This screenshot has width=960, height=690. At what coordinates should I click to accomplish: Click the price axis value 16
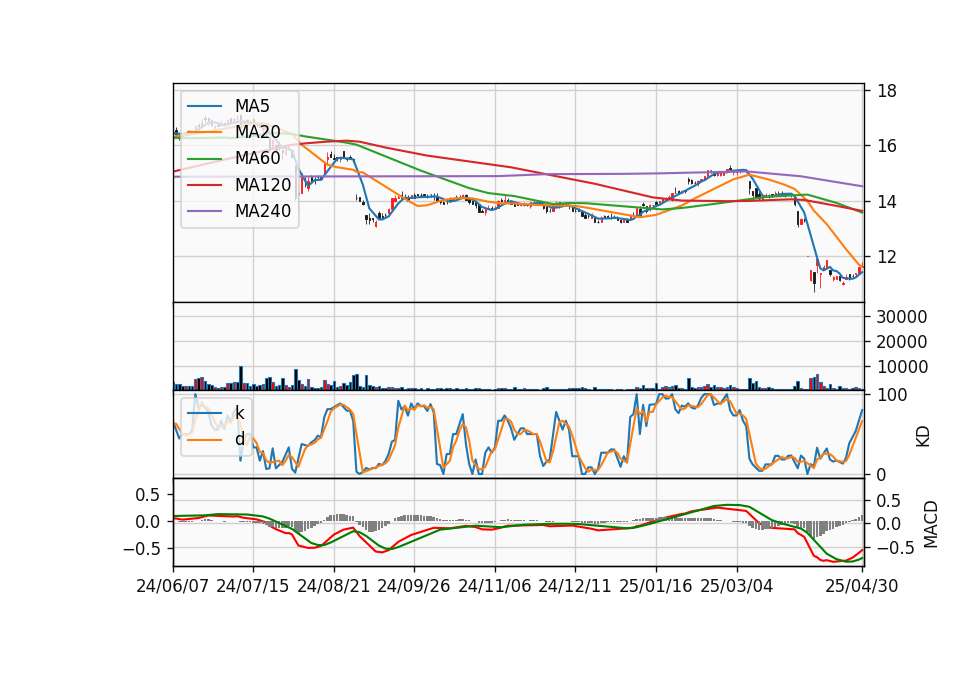click(887, 146)
